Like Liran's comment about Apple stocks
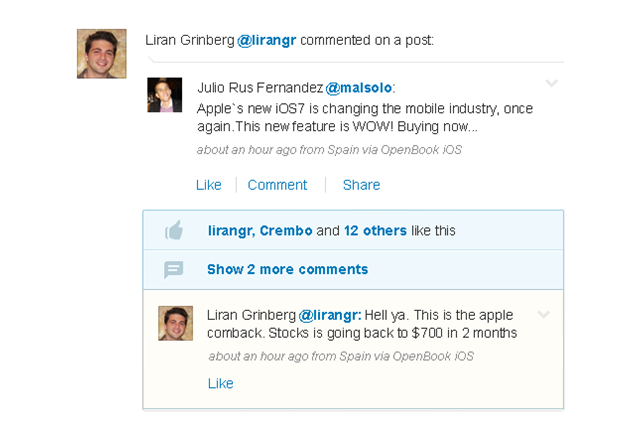The width and height of the screenshot is (638, 437). pyautogui.click(x=221, y=383)
